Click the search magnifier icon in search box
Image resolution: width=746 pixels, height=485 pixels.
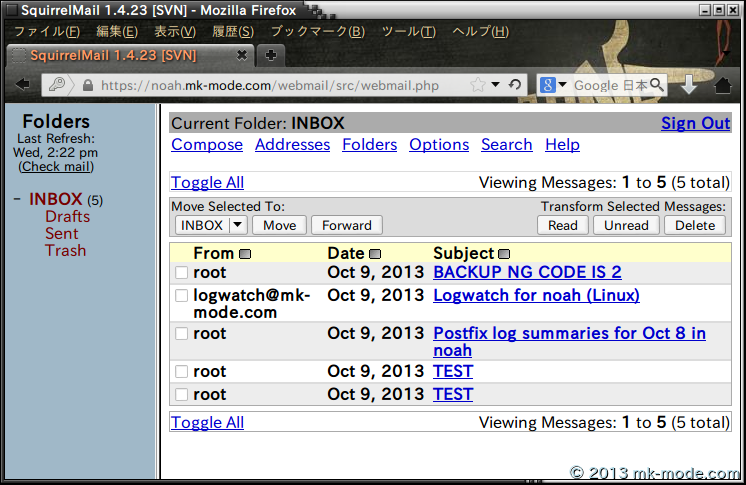(657, 85)
